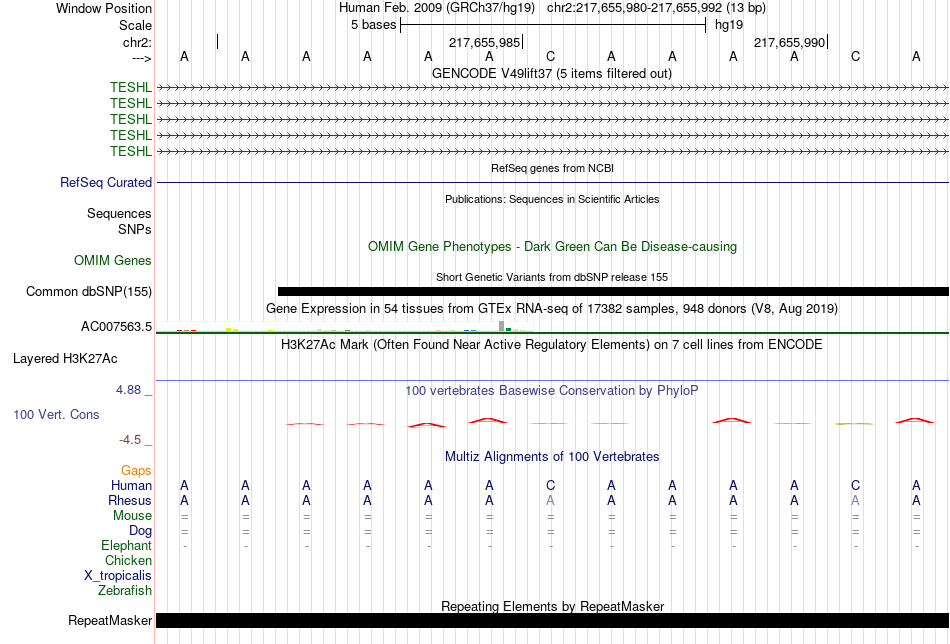Open Short Genetic Variants from dbSNP title
The width and height of the screenshot is (950, 644).
[x=552, y=277]
